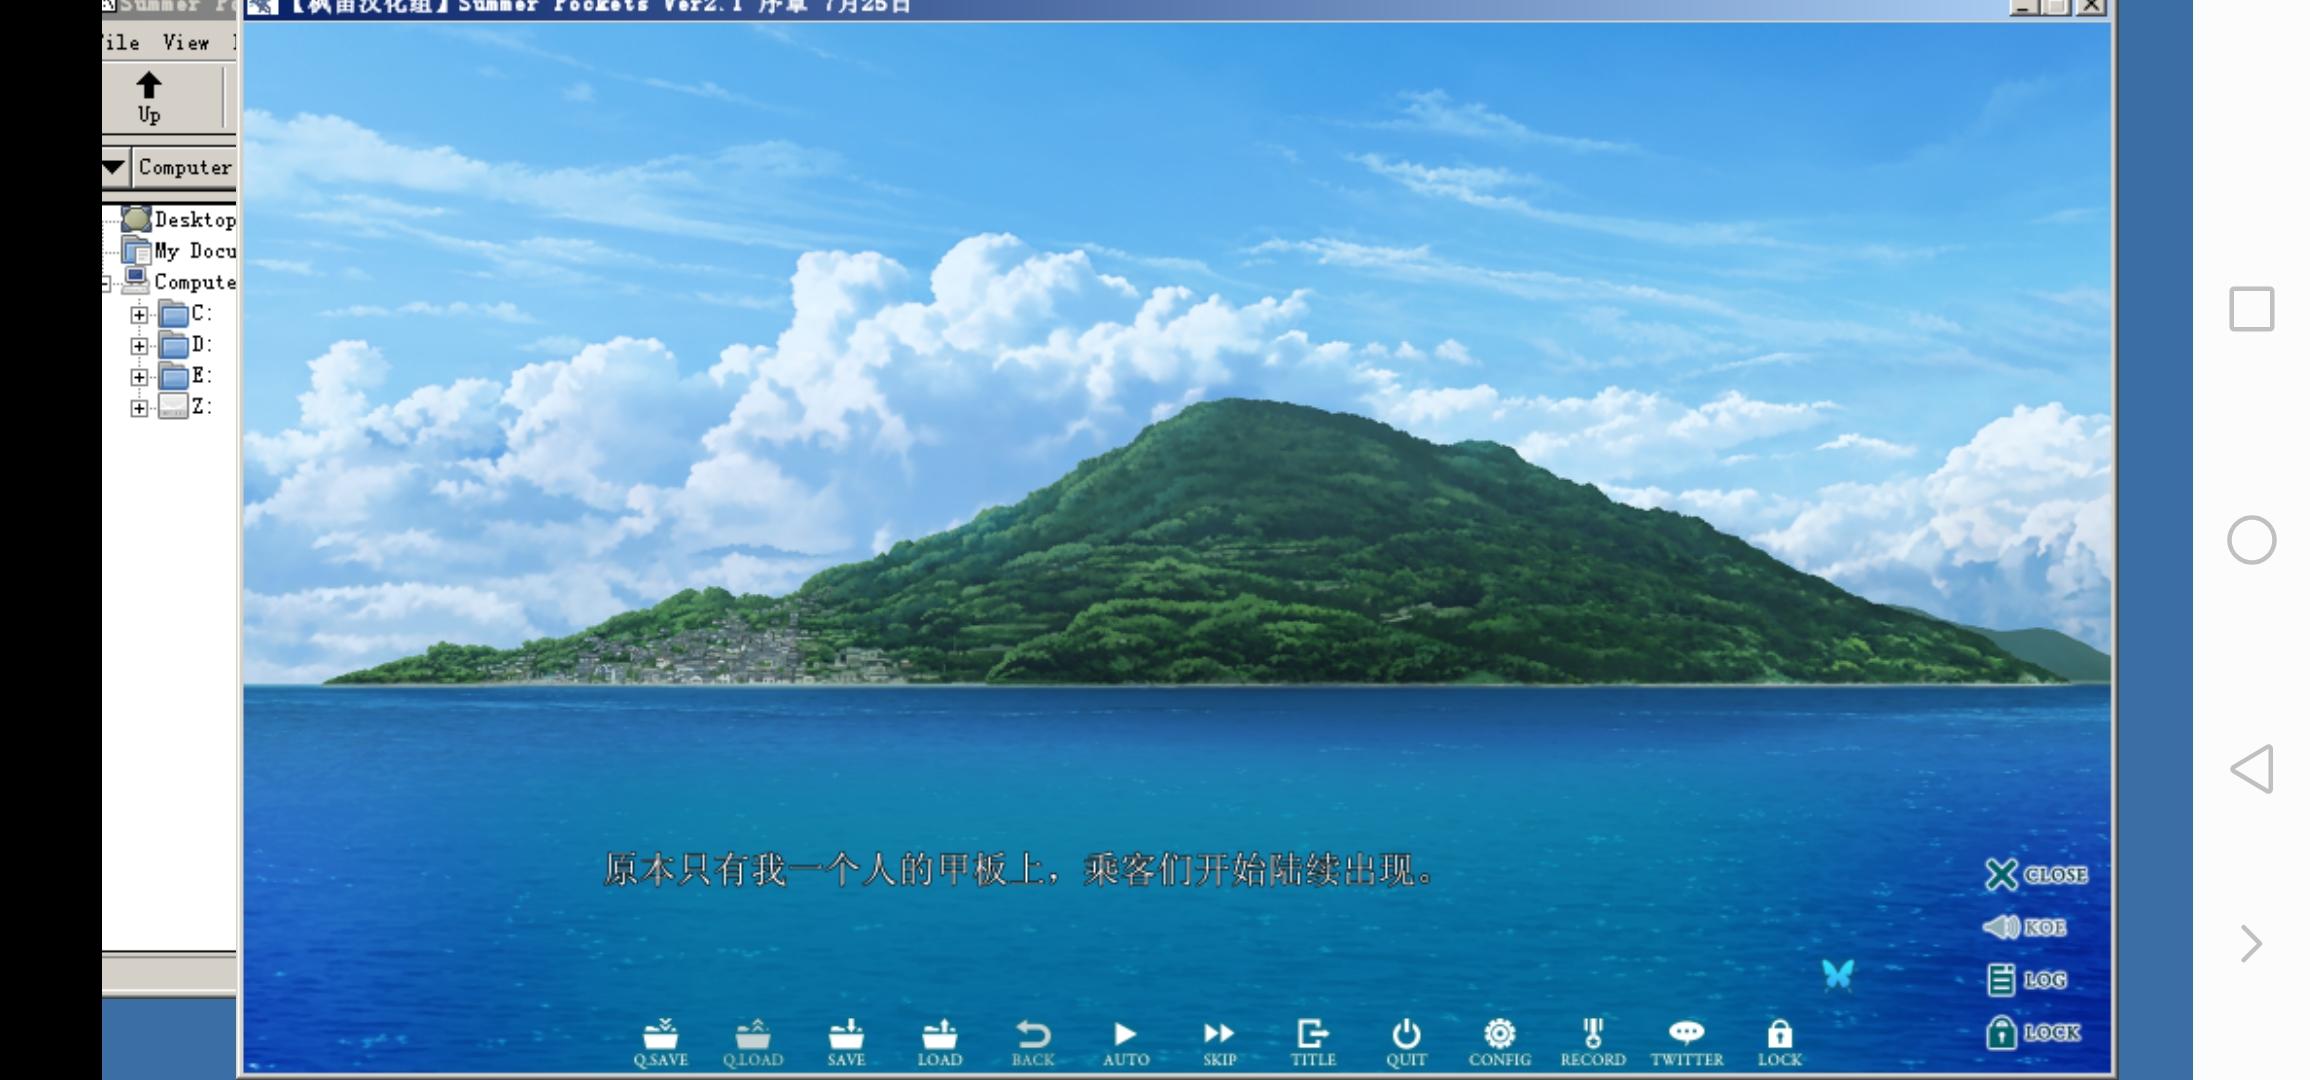Open the LOAD menu icon
This screenshot has height=1080, width=2310.
point(939,1042)
